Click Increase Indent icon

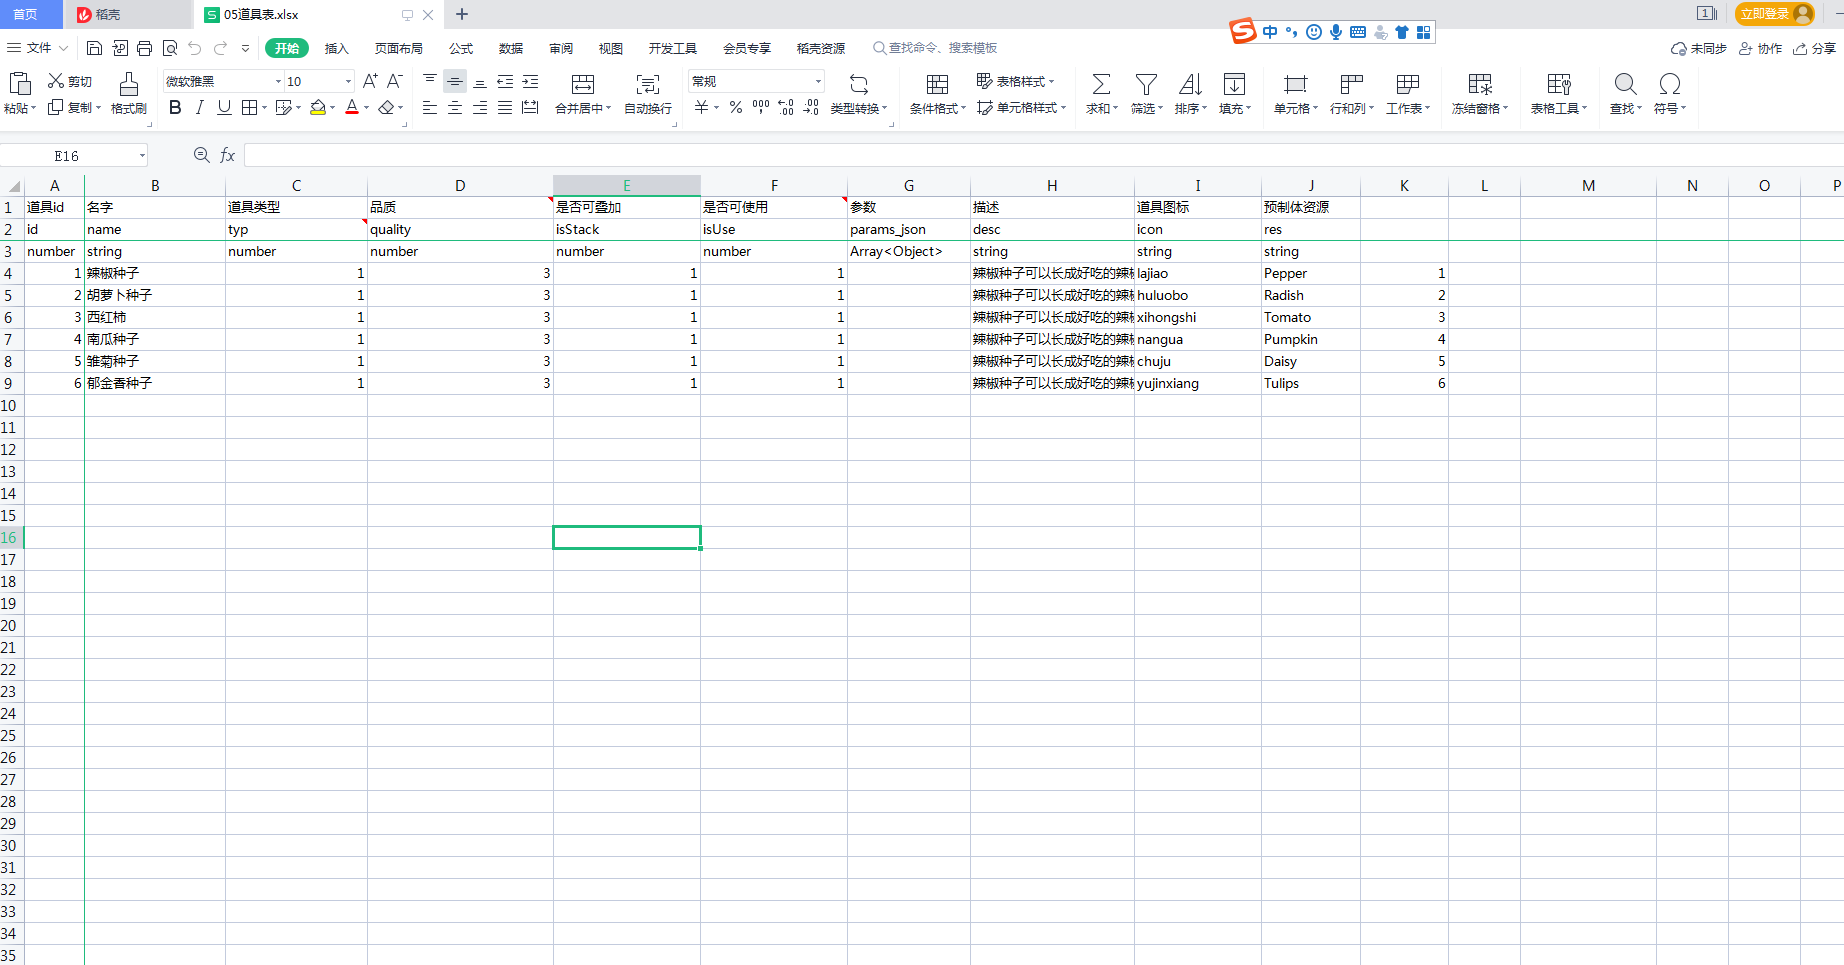point(530,82)
